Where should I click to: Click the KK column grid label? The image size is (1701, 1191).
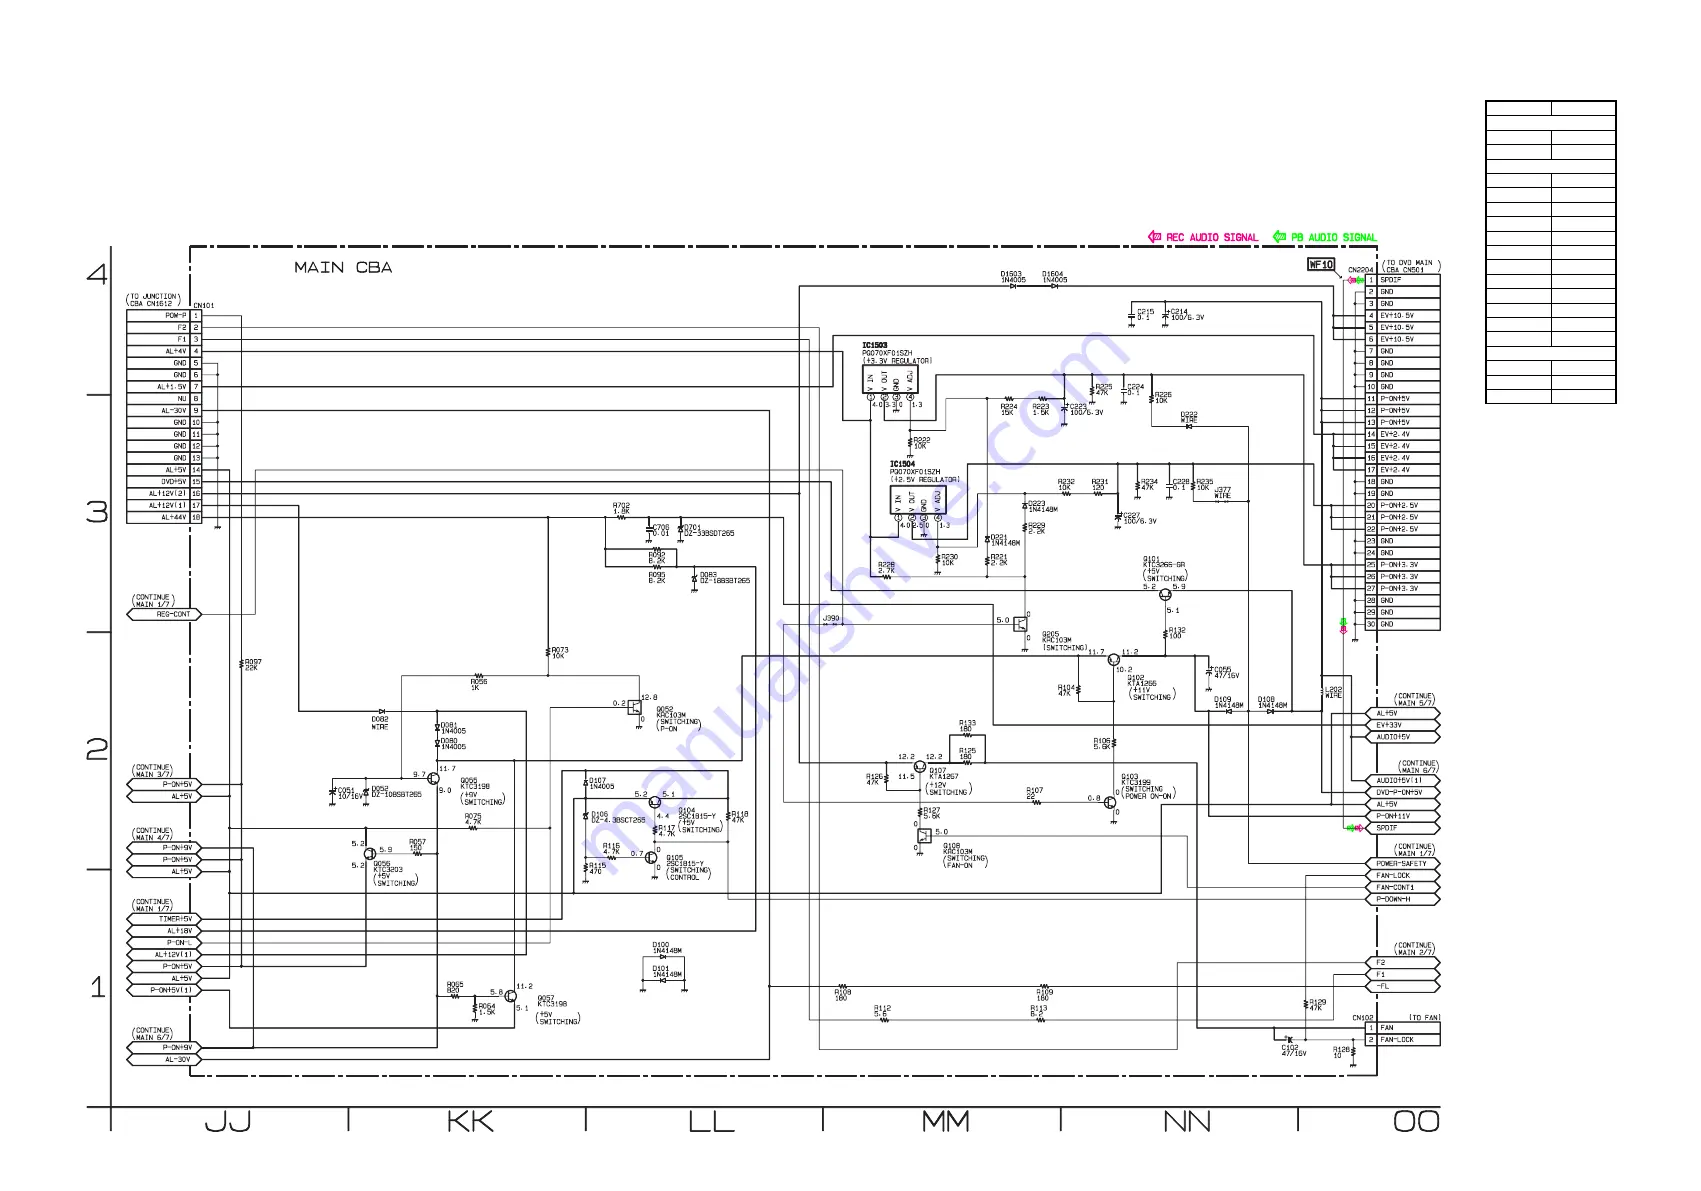[470, 1123]
